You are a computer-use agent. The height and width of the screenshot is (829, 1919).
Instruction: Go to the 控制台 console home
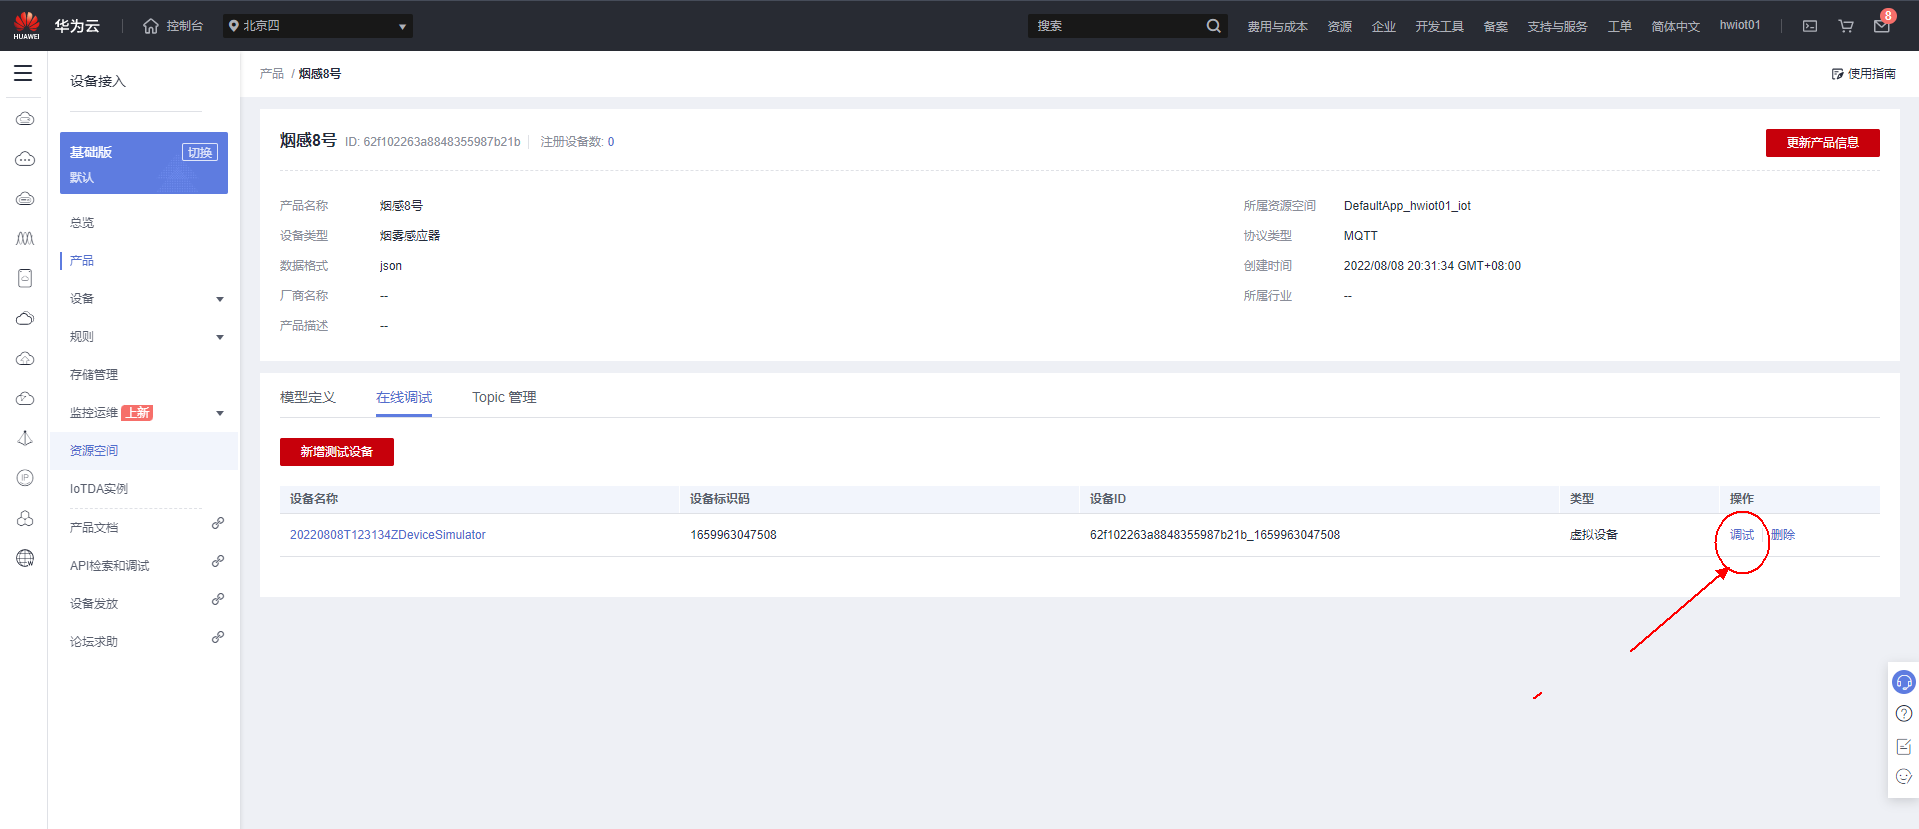point(173,26)
